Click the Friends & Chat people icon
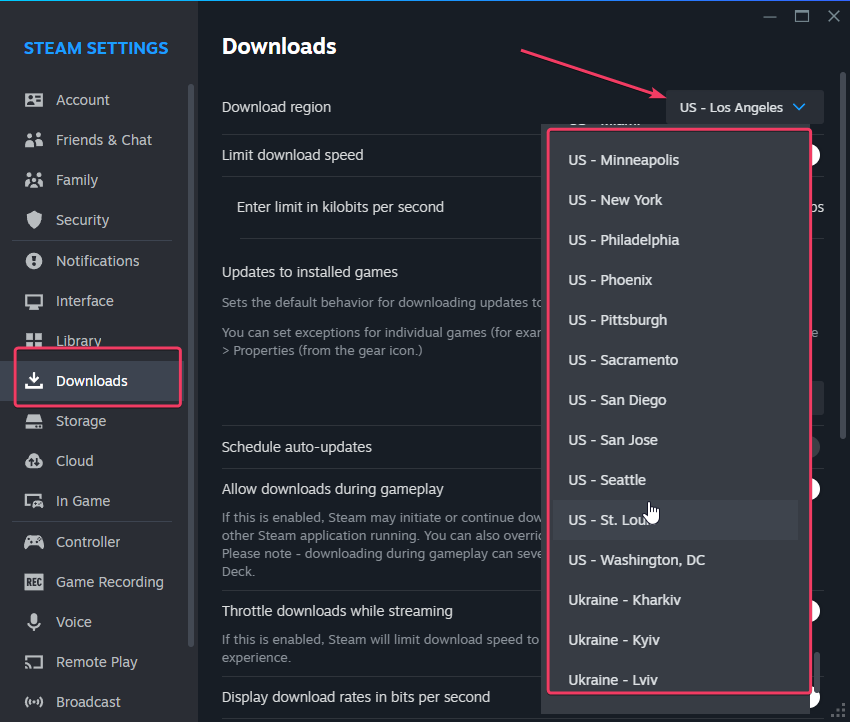This screenshot has height=722, width=850. tap(34, 140)
